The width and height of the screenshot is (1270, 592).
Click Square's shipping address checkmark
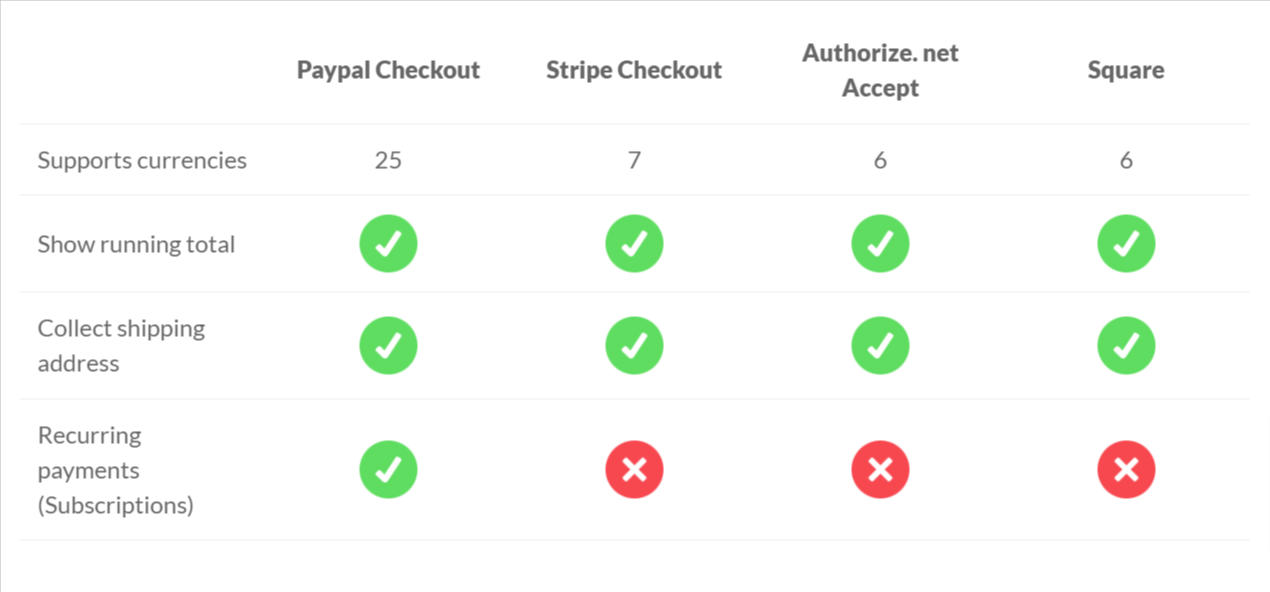[1126, 346]
